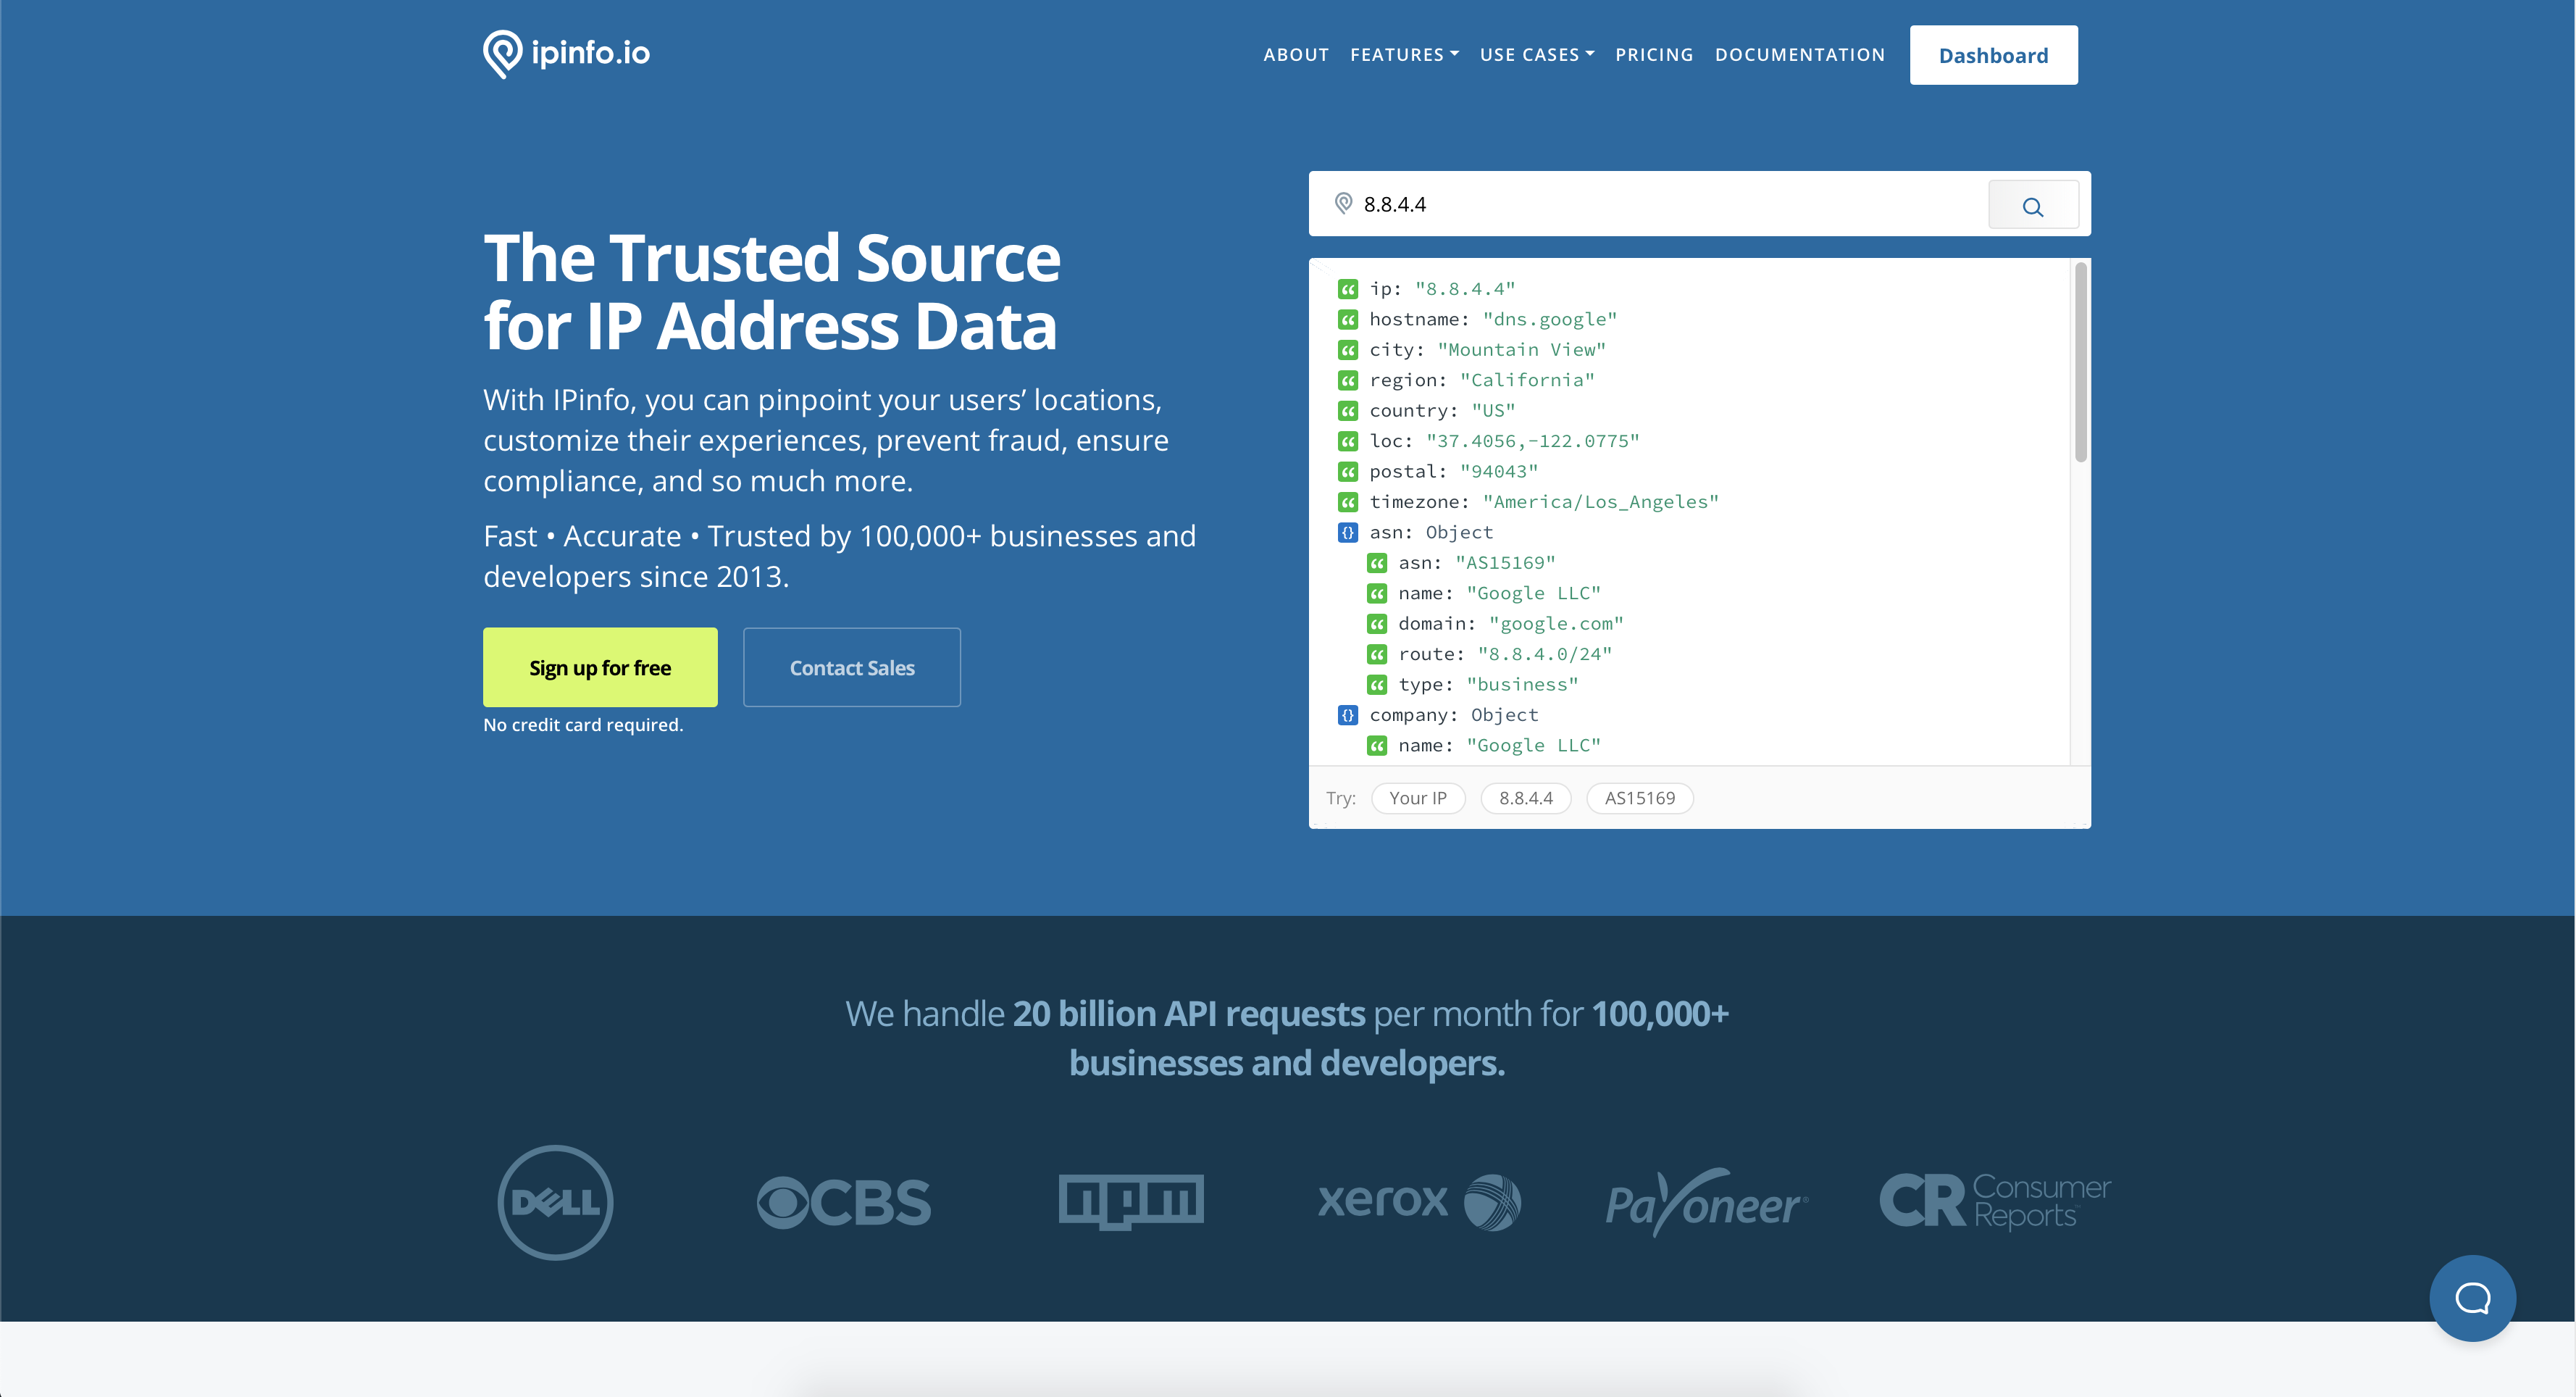Collapse the asn Object node
The width and height of the screenshot is (2576, 1397).
[1348, 533]
